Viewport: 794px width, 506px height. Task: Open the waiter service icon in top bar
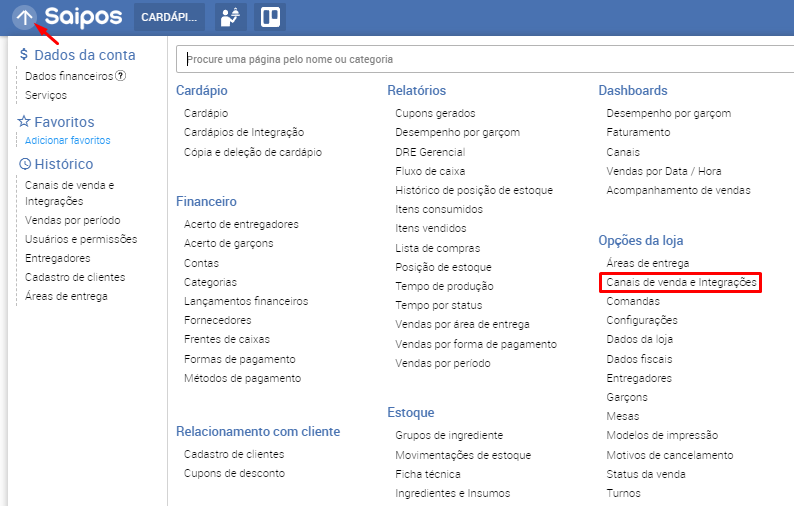[230, 17]
